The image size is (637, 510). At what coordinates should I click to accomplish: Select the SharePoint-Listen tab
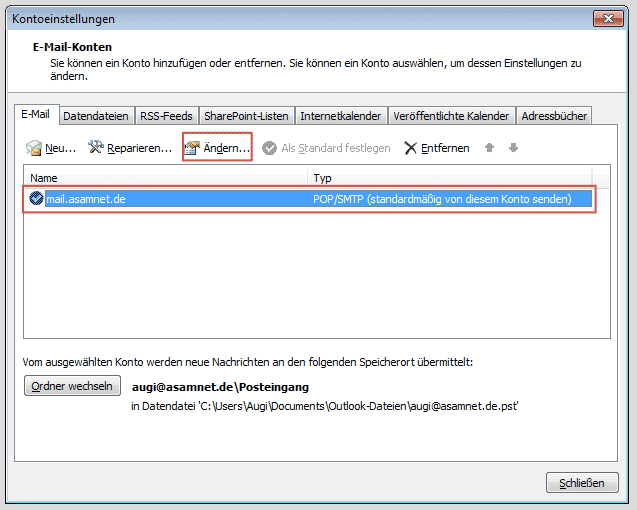(246, 116)
